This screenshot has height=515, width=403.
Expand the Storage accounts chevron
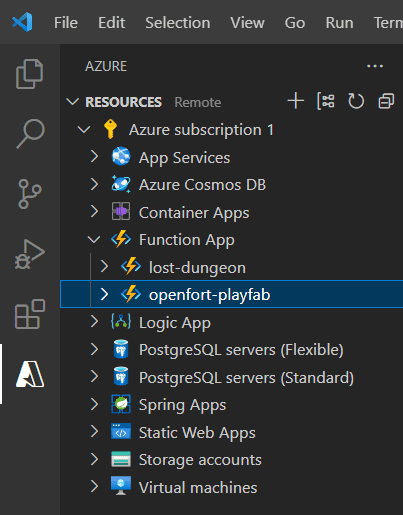tap(94, 459)
